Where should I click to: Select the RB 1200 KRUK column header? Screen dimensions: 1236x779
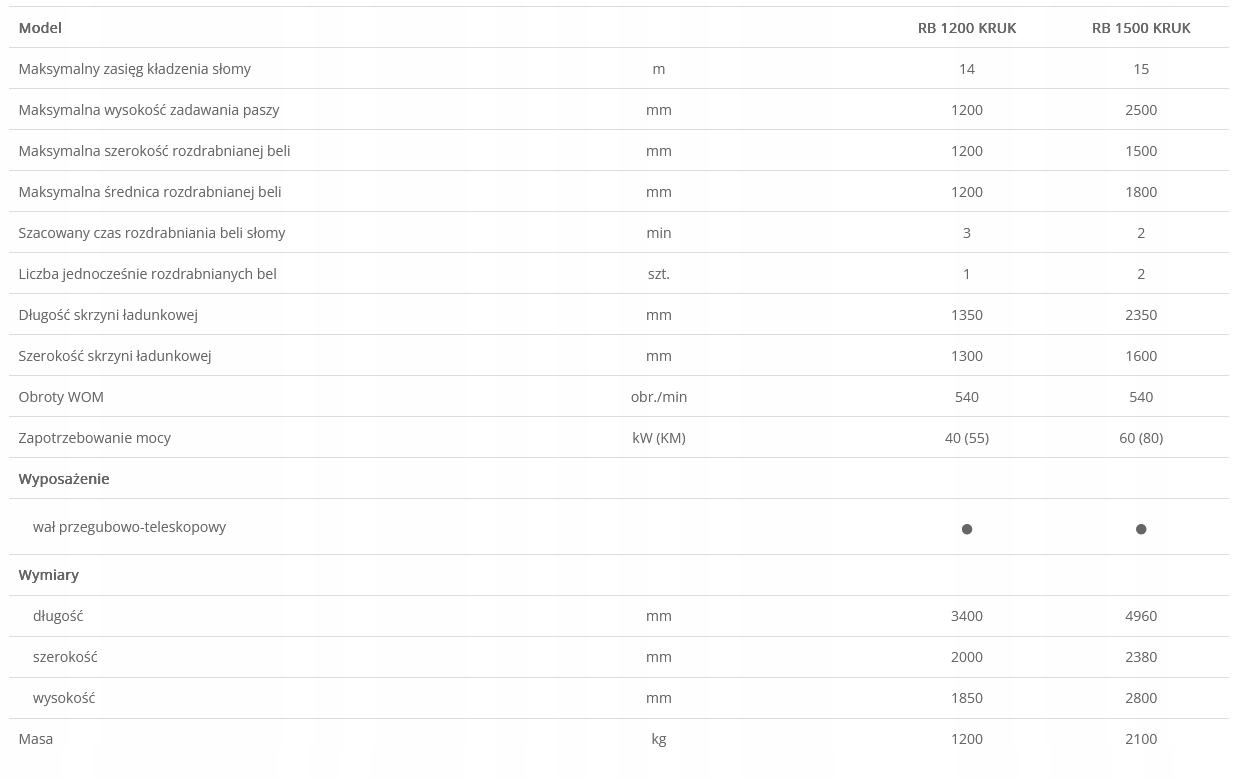click(x=967, y=28)
